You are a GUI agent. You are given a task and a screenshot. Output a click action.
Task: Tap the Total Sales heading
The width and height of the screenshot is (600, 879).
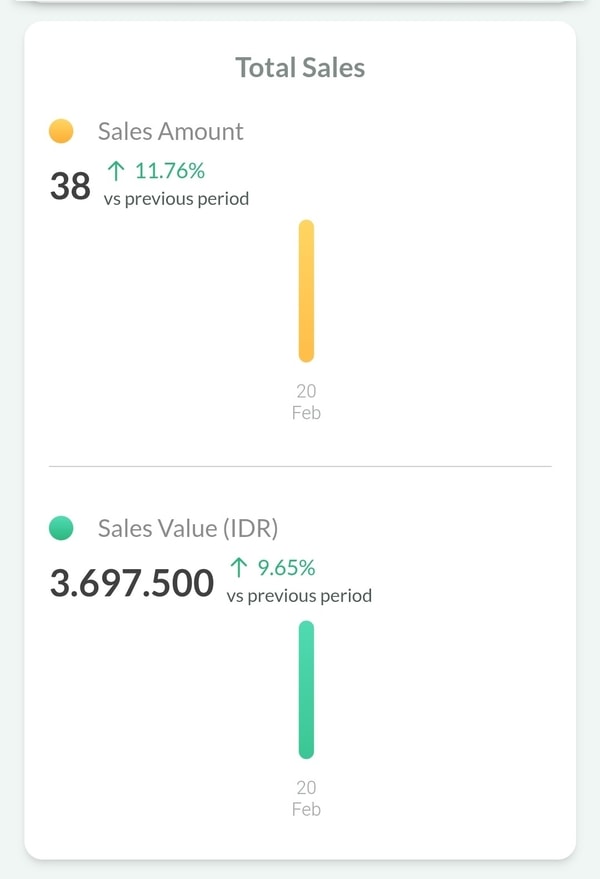click(x=300, y=68)
